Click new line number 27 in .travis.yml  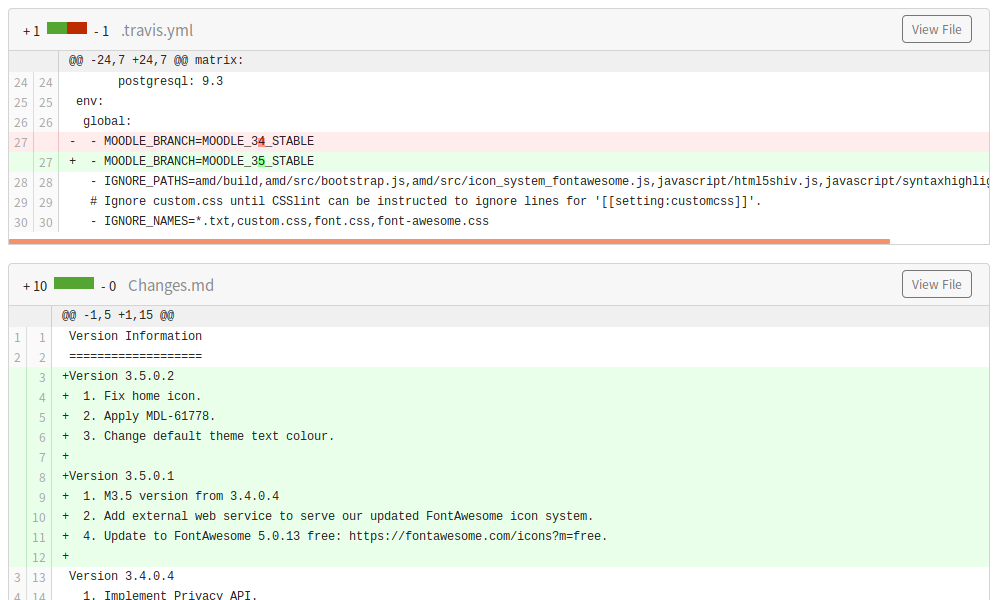(x=46, y=162)
